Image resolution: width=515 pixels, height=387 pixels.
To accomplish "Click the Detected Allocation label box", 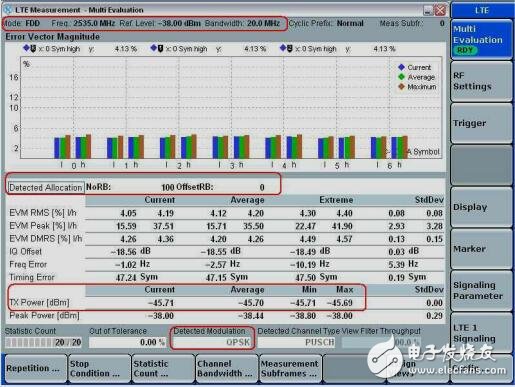I will pos(46,188).
